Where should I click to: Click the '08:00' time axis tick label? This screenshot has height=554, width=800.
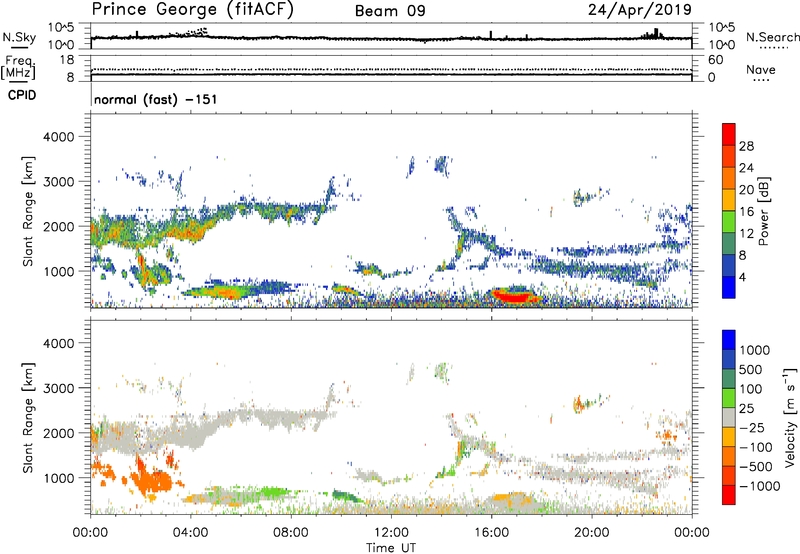(x=291, y=533)
